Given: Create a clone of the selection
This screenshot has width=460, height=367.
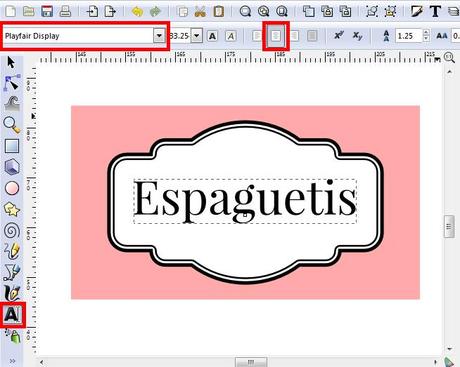Looking at the screenshot, I should click(x=327, y=11).
